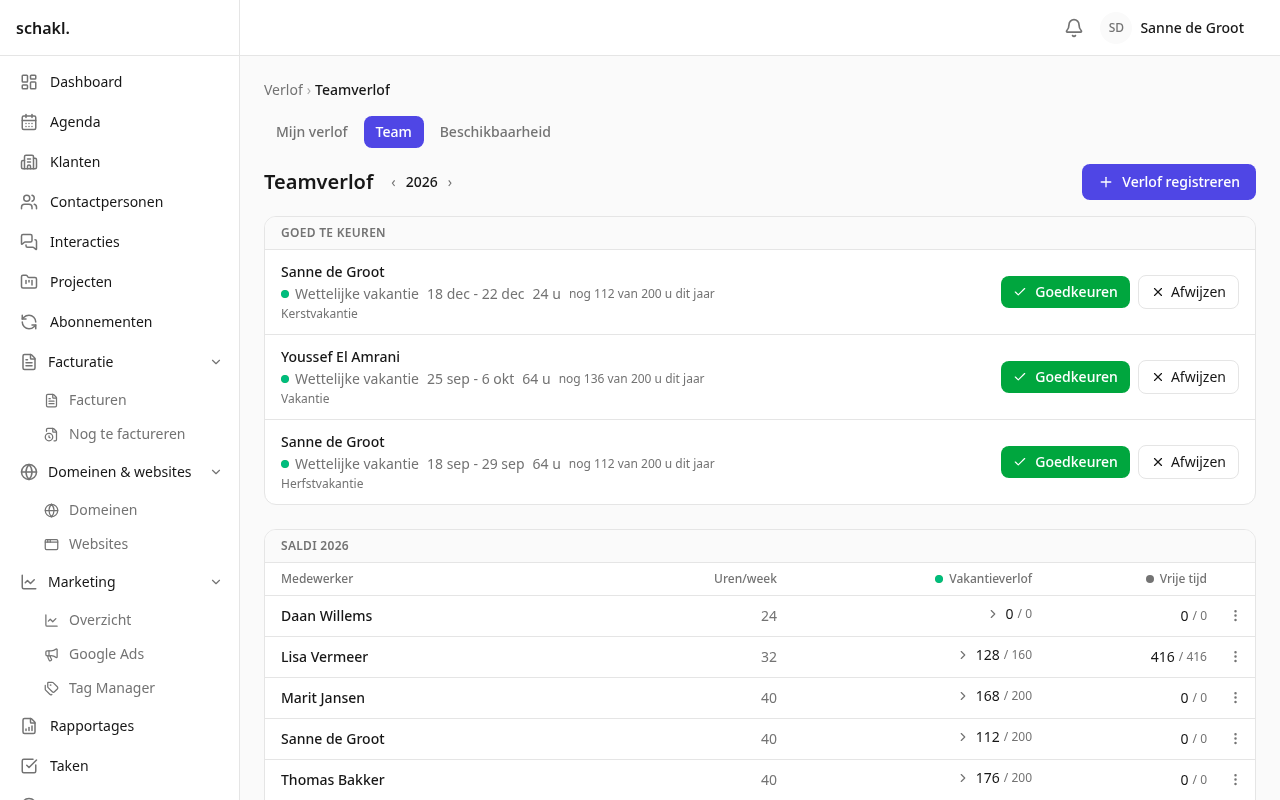This screenshot has width=1280, height=800.
Task: Collapse the Facturatie section chevron
Action: (216, 362)
